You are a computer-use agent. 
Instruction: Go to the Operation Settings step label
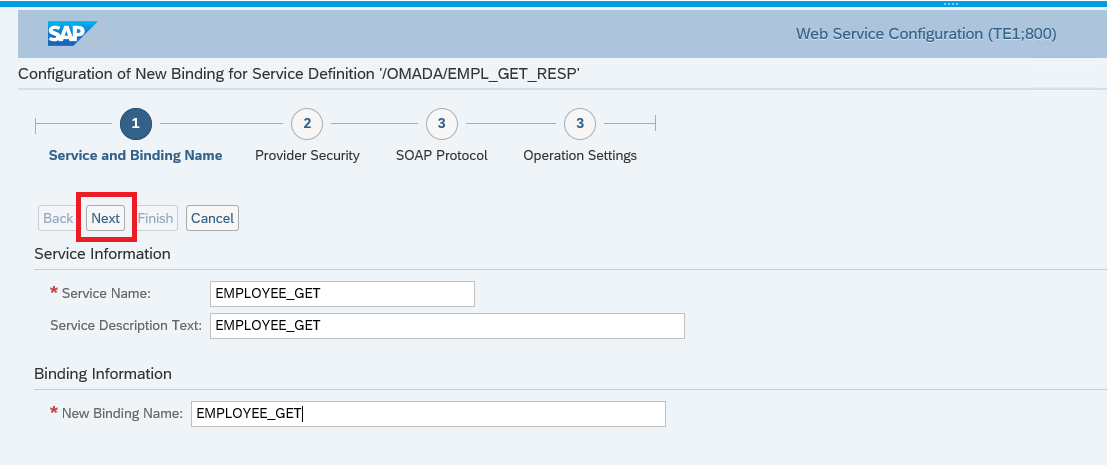coord(580,155)
